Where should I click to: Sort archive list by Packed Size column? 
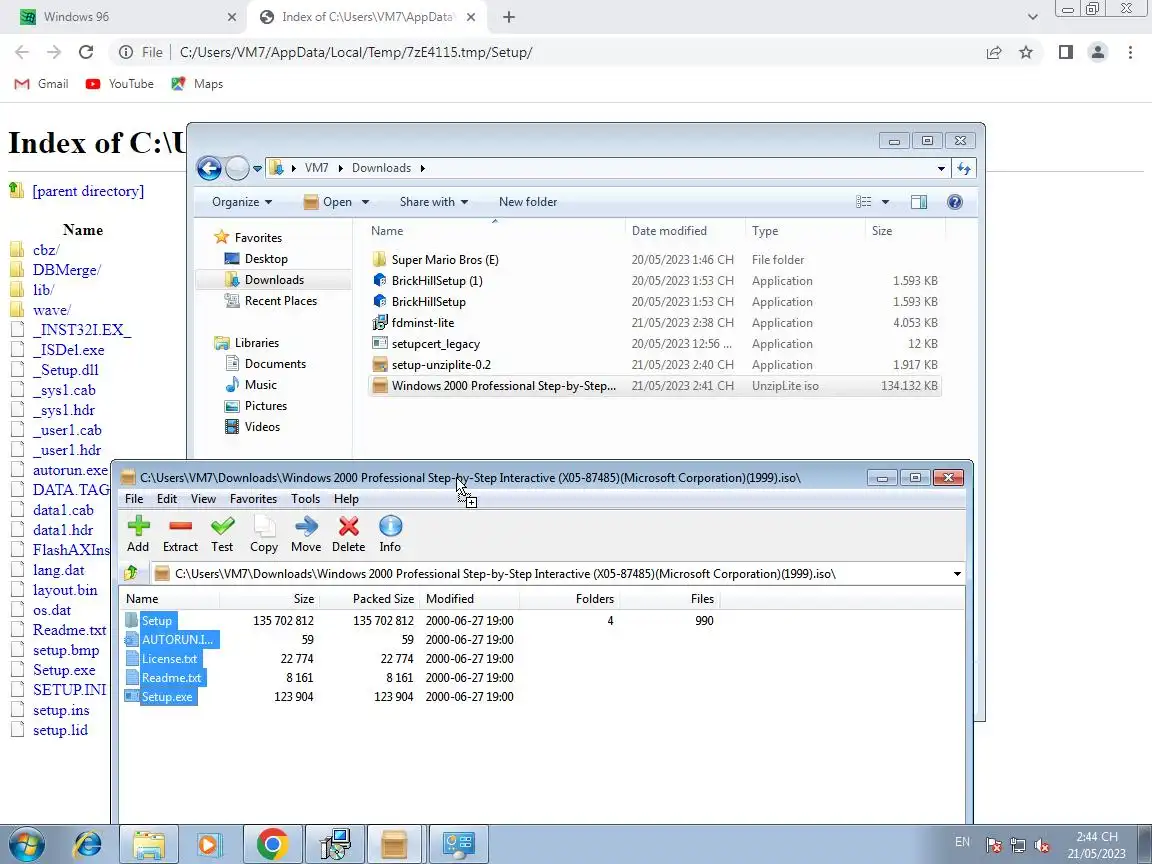[383, 599]
